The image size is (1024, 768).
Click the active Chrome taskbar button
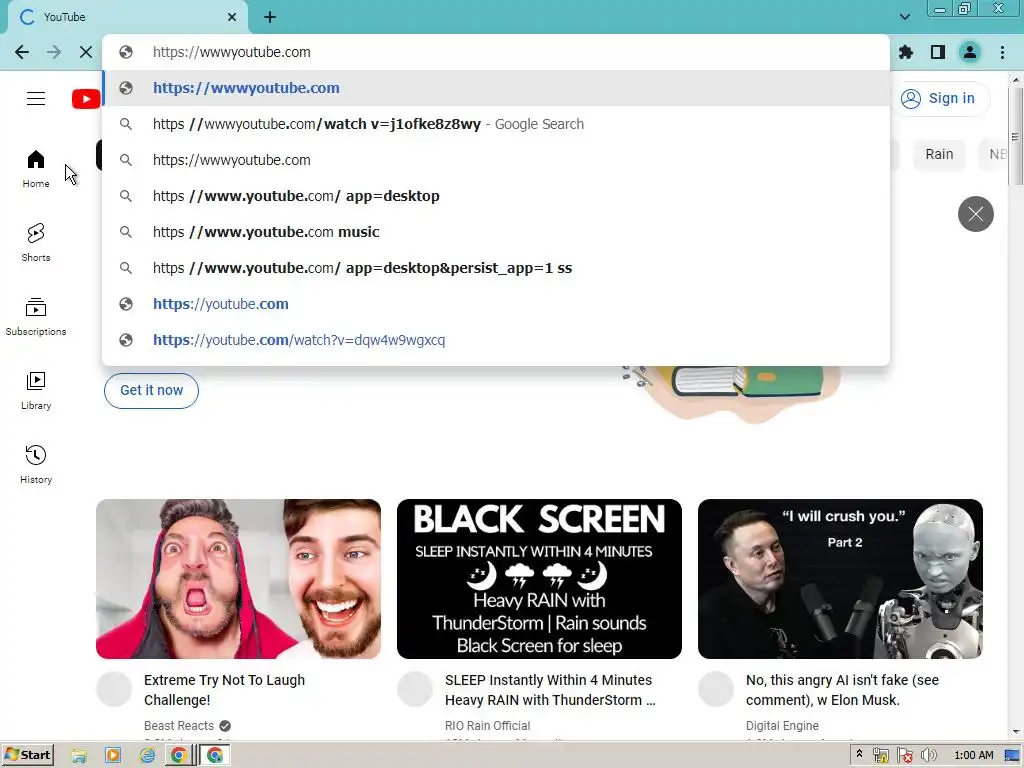[x=214, y=756]
